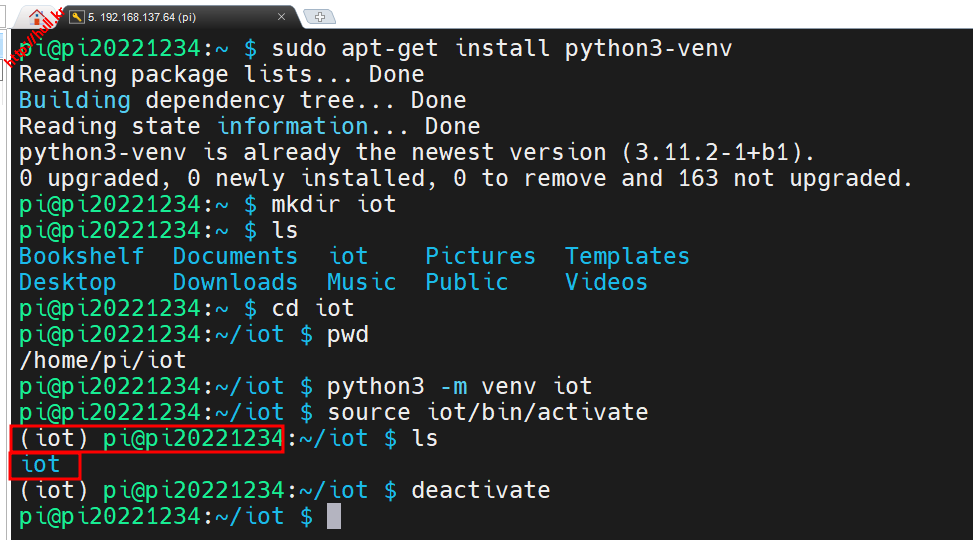Click the /home/pi/iot path output
Image resolution: width=973 pixels, height=540 pixels.
(x=102, y=360)
